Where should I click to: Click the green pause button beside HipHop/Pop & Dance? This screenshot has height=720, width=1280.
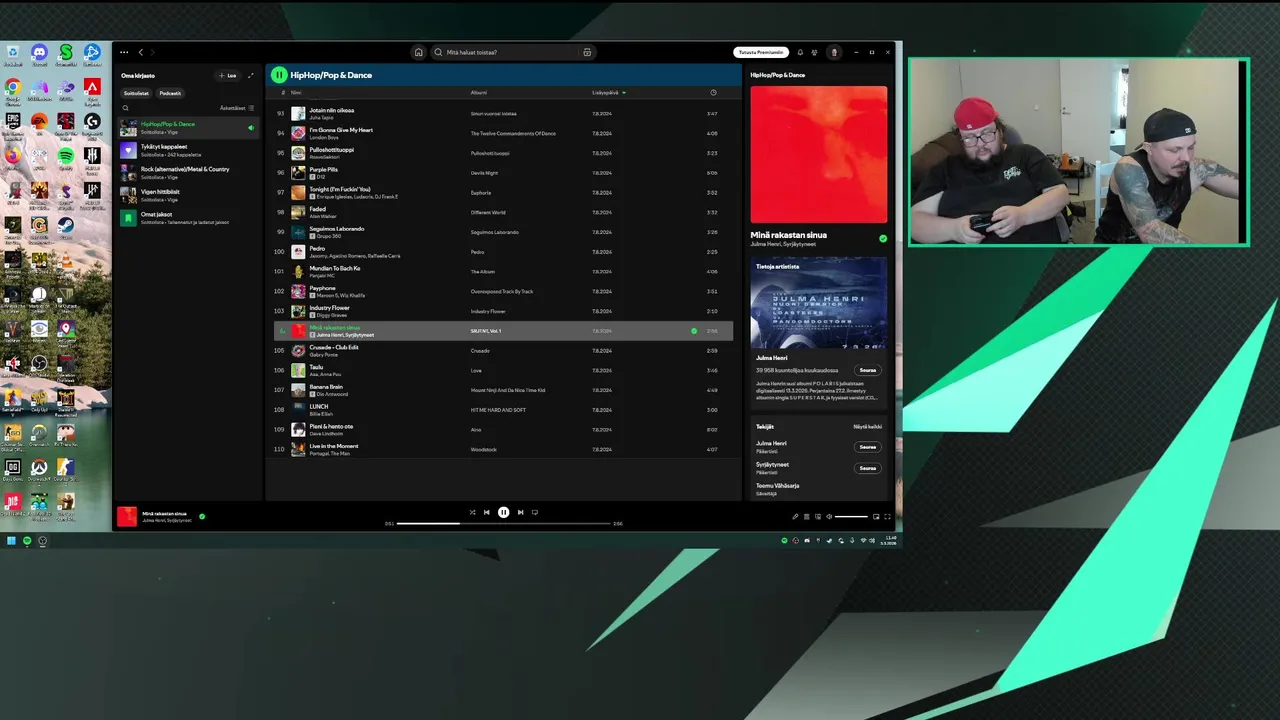(279, 75)
